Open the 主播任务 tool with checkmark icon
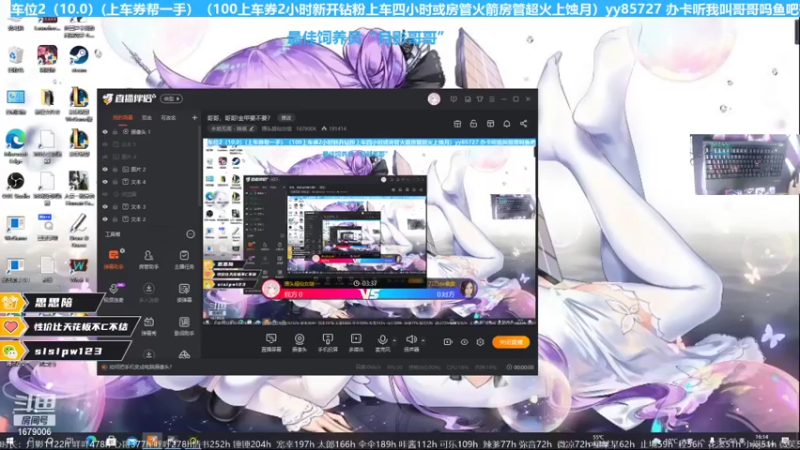The height and width of the screenshot is (450, 800). point(184,259)
